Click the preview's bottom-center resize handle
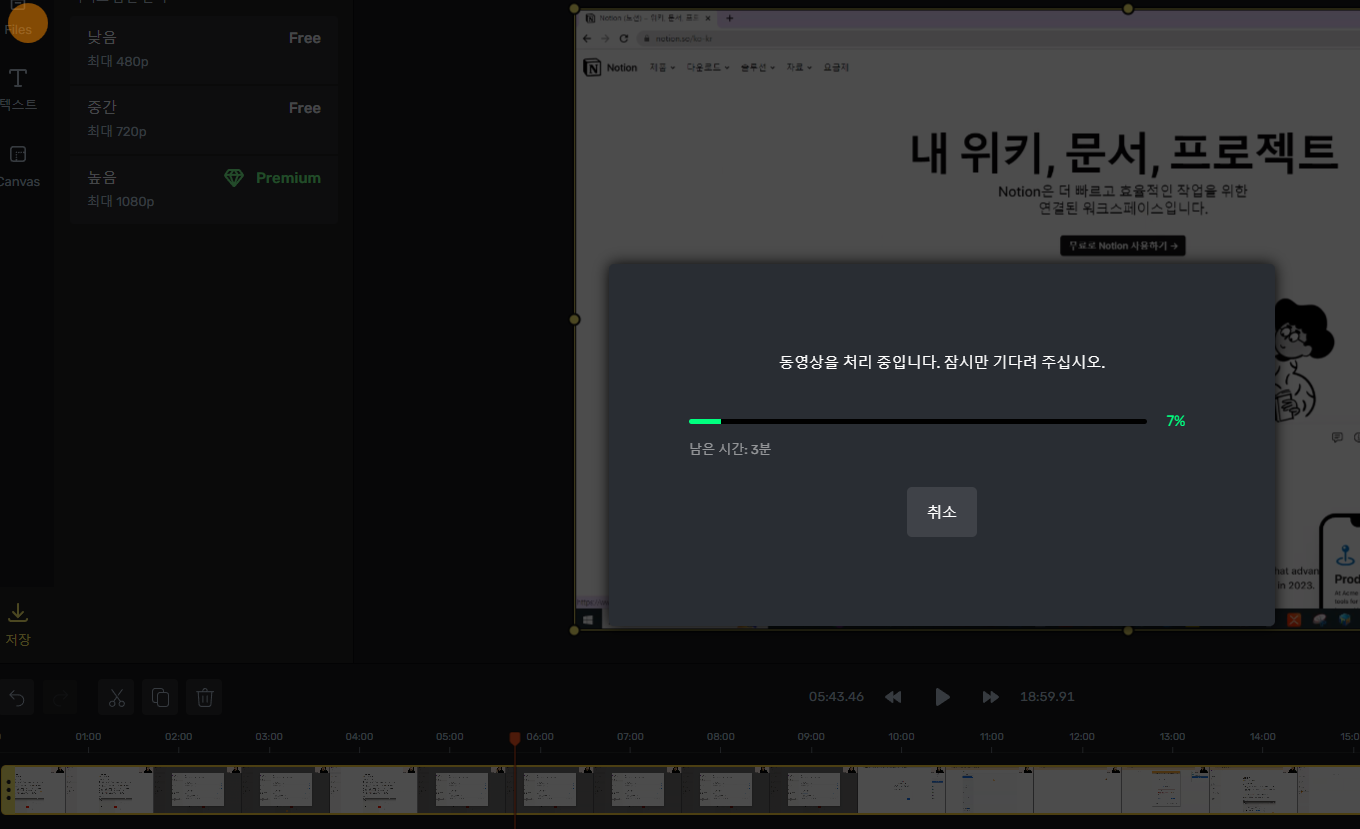Viewport: 1360px width, 829px height. click(x=1128, y=630)
